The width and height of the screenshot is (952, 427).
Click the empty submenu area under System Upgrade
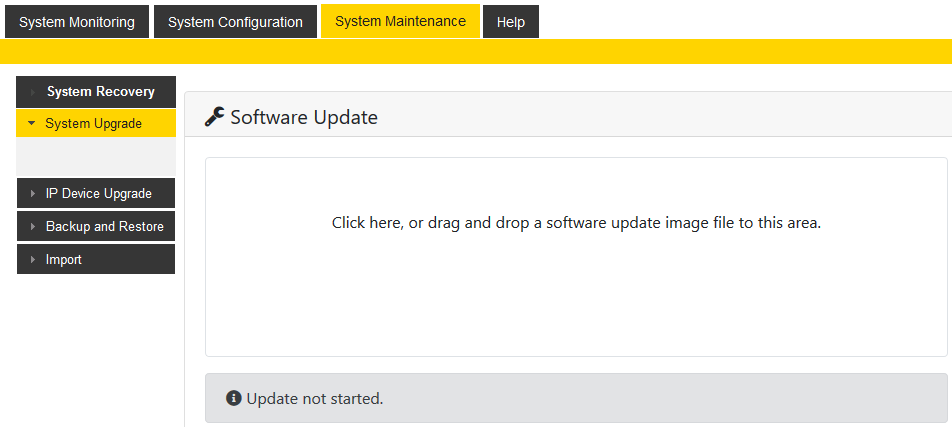coord(96,157)
